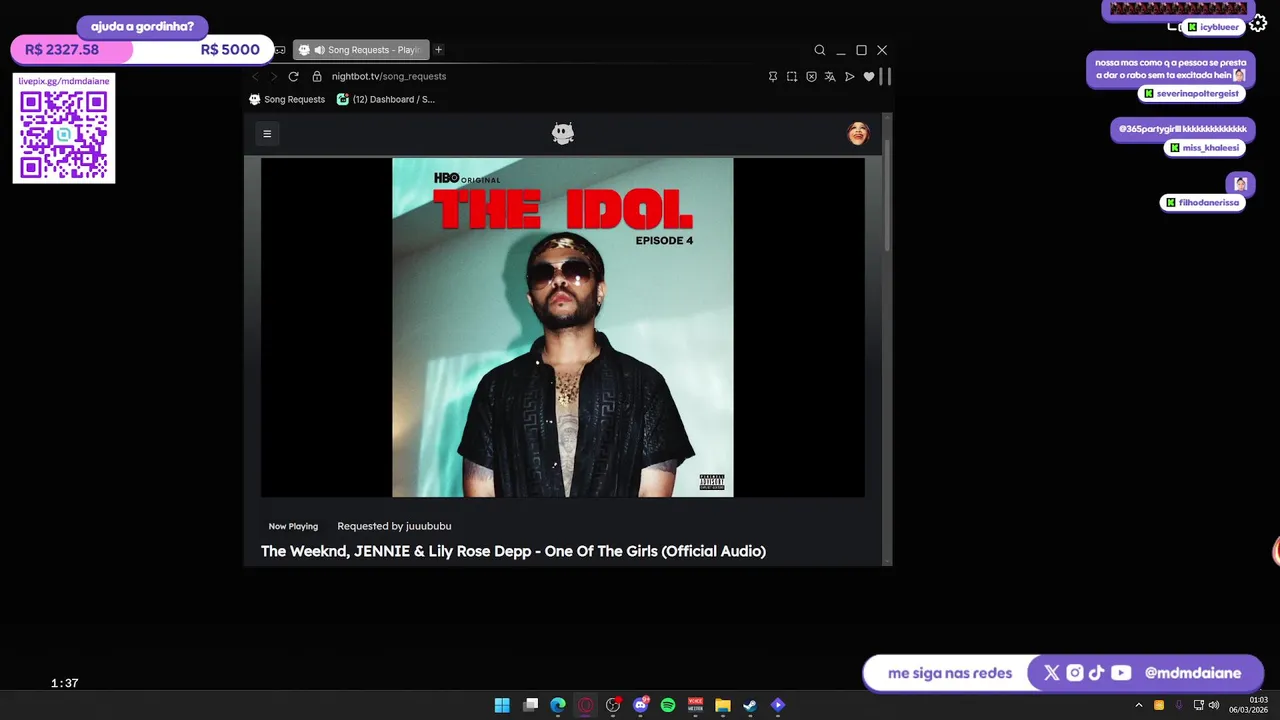This screenshot has height=720, width=1280.
Task: Click the livepix.gg/mdmdaiane link text
Action: click(x=64, y=81)
